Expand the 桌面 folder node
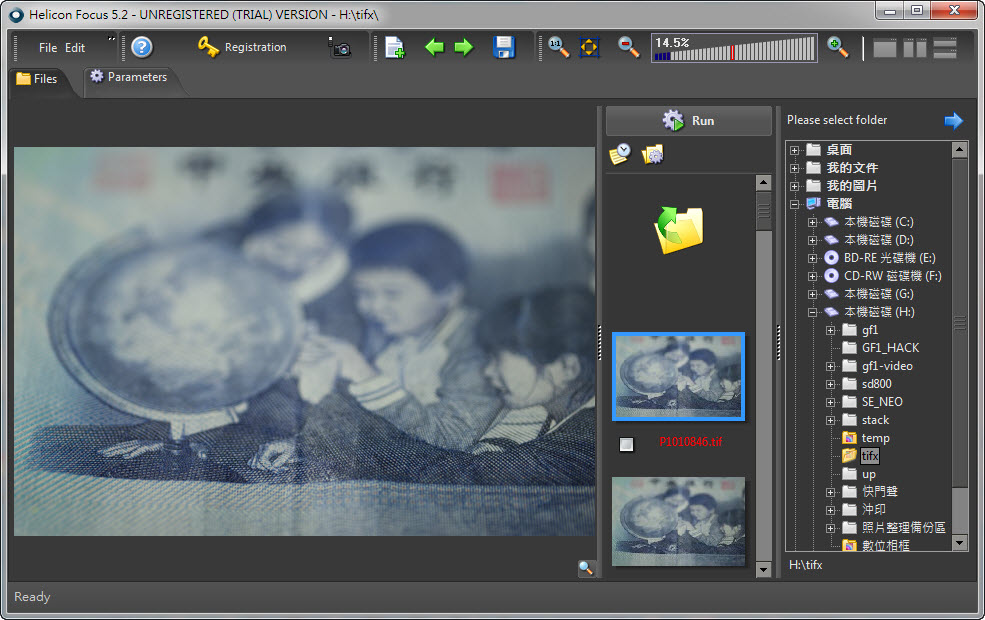 click(x=795, y=150)
